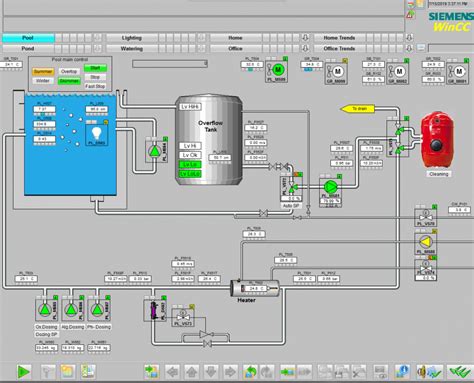Switch to the Pool screen tab

click(x=28, y=38)
